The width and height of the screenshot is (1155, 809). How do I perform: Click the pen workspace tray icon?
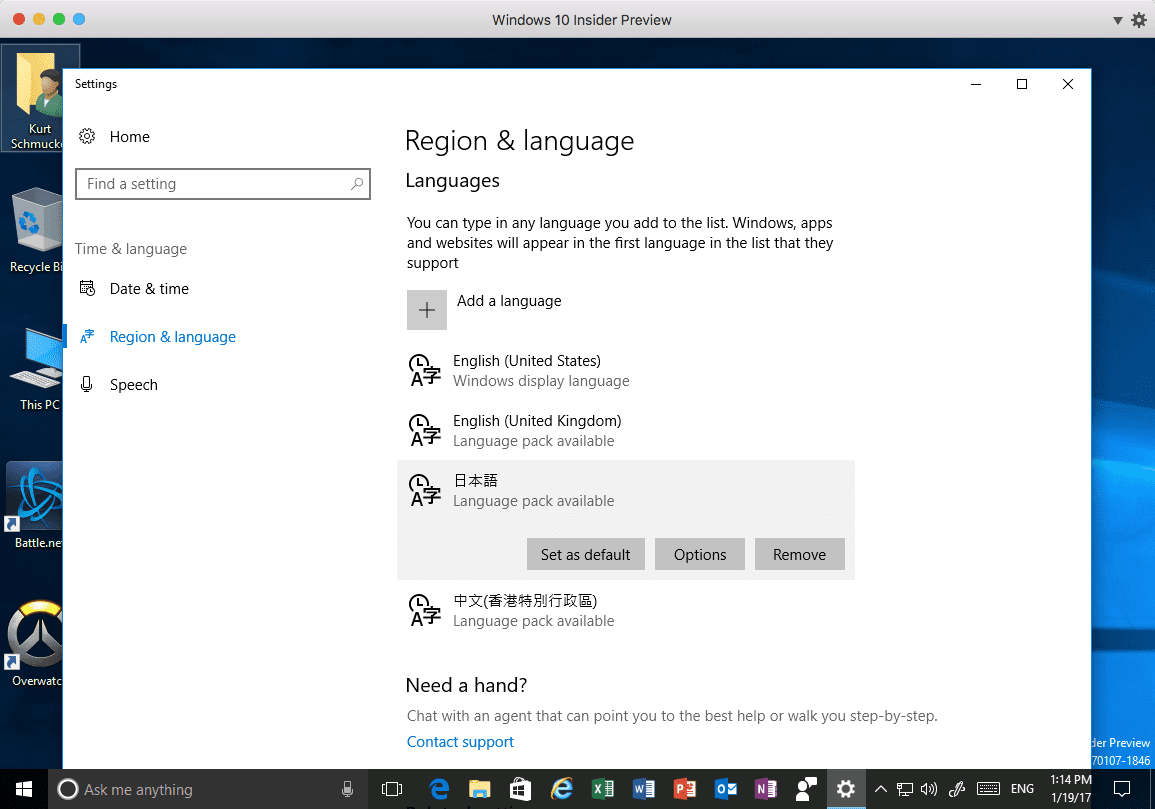point(957,789)
